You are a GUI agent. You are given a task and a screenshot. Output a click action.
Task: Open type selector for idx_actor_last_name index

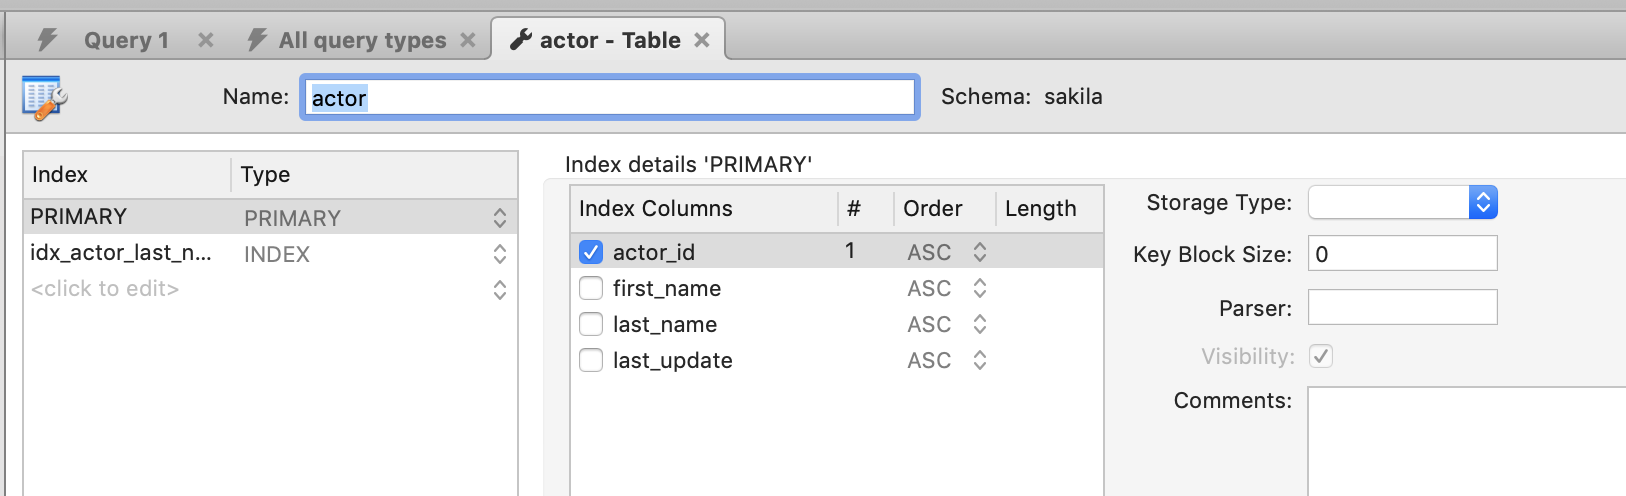coord(500,254)
